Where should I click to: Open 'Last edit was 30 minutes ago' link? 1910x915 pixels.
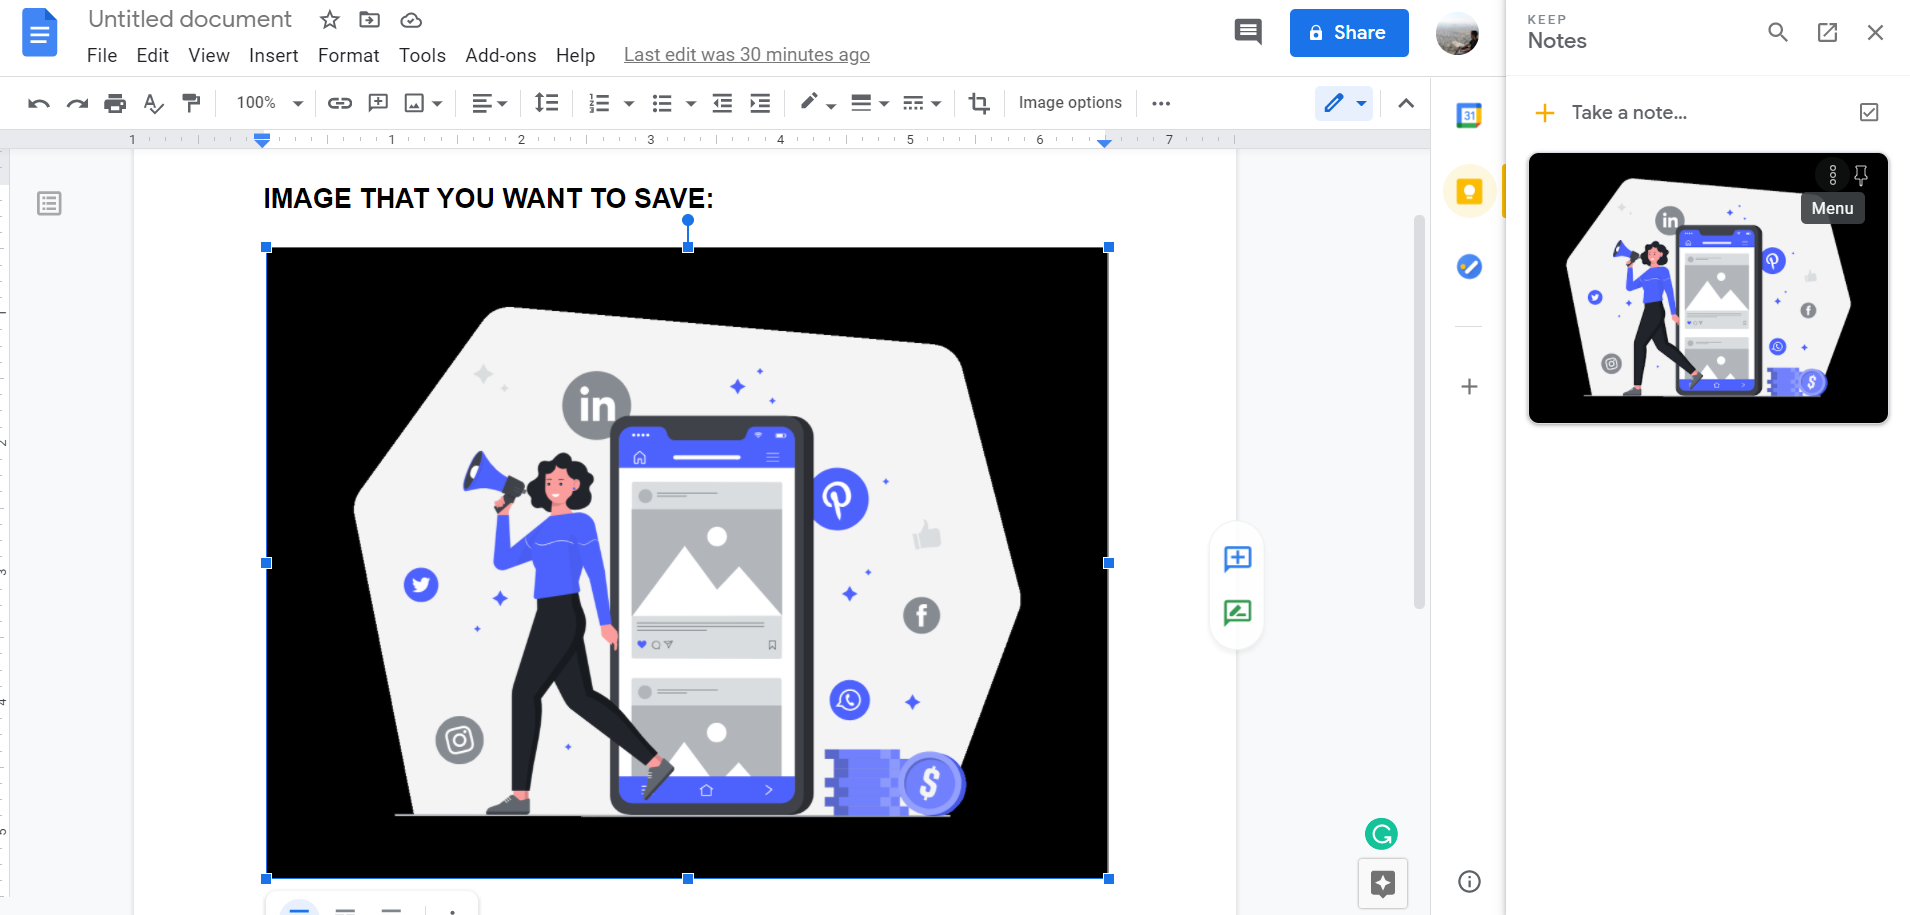[x=747, y=55]
